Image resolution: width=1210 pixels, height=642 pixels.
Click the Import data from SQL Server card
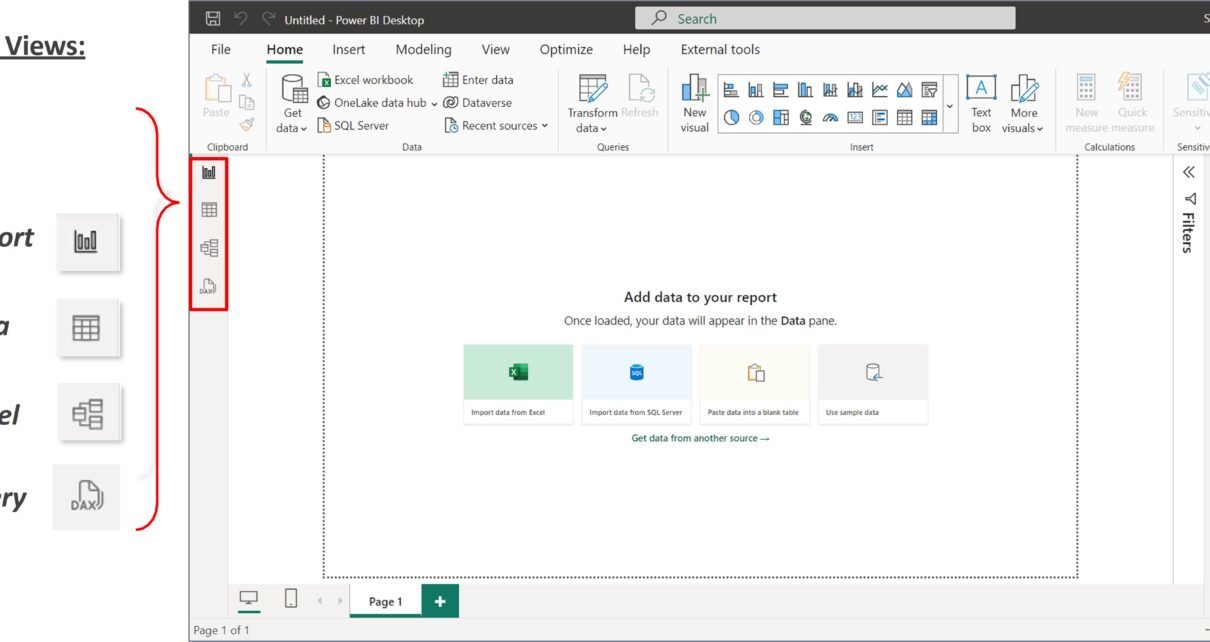(x=636, y=384)
